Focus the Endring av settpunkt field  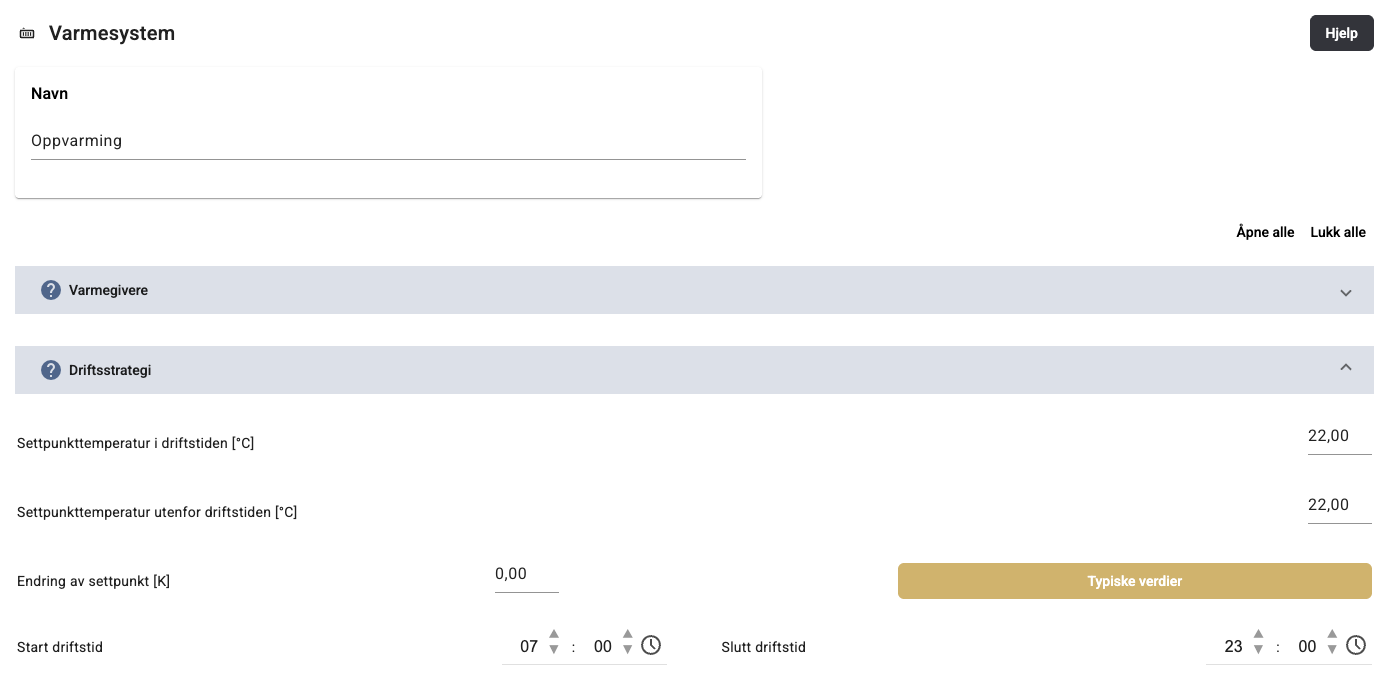pyautogui.click(x=526, y=574)
